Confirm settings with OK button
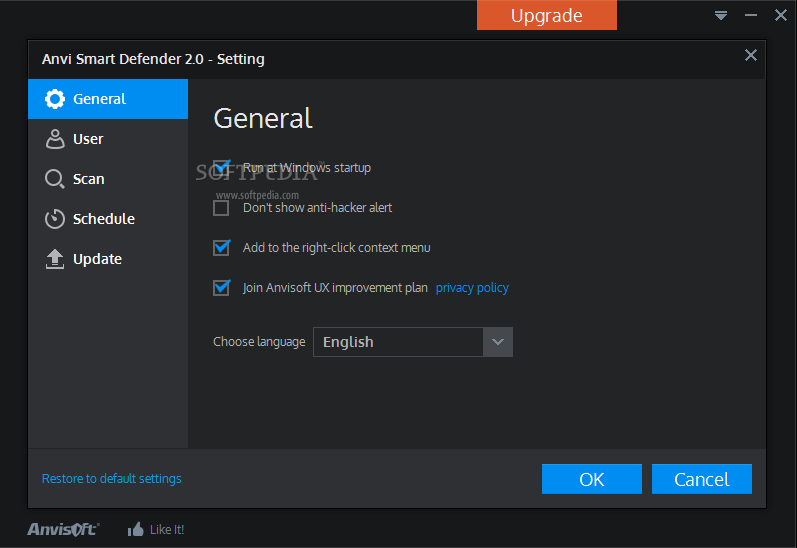797x548 pixels. point(592,479)
